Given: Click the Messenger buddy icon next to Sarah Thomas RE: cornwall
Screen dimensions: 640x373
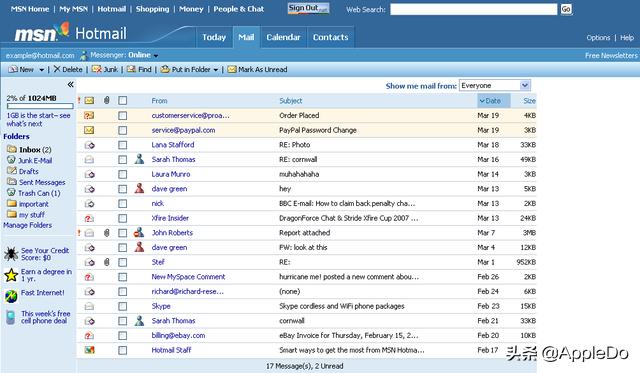Looking at the screenshot, I should (139, 159).
